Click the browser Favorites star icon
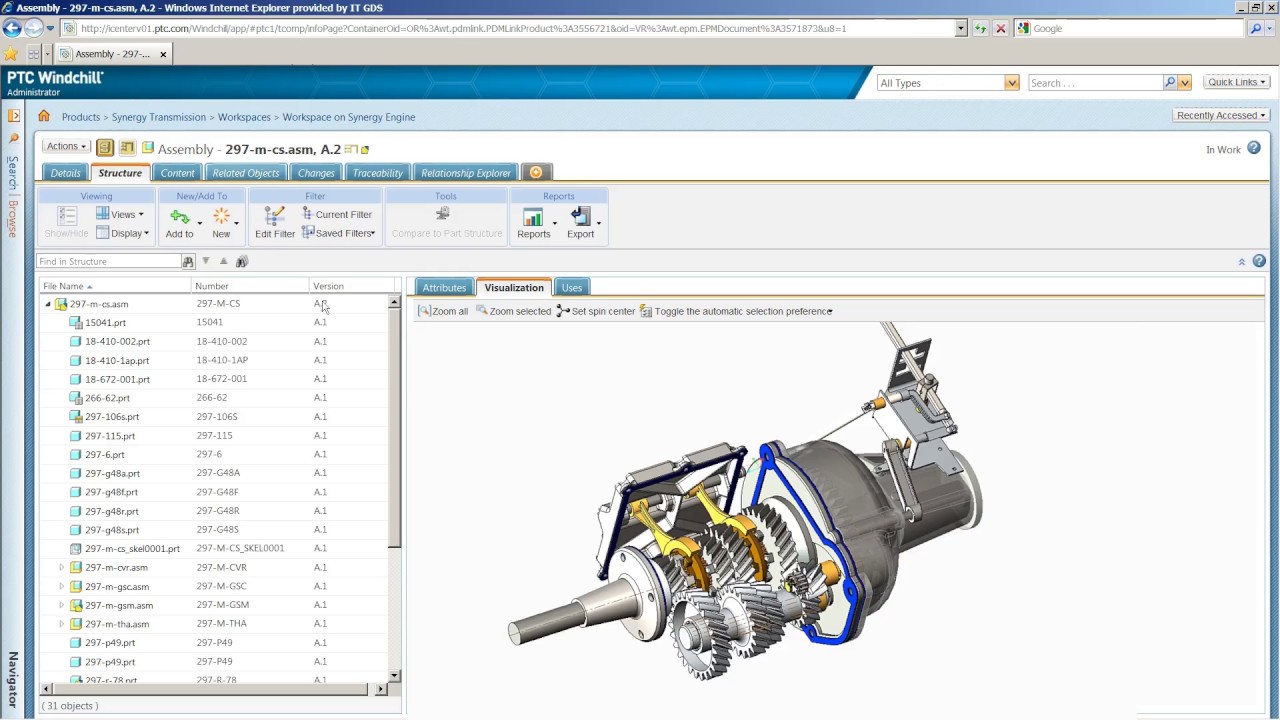The image size is (1280, 720). [x=11, y=54]
